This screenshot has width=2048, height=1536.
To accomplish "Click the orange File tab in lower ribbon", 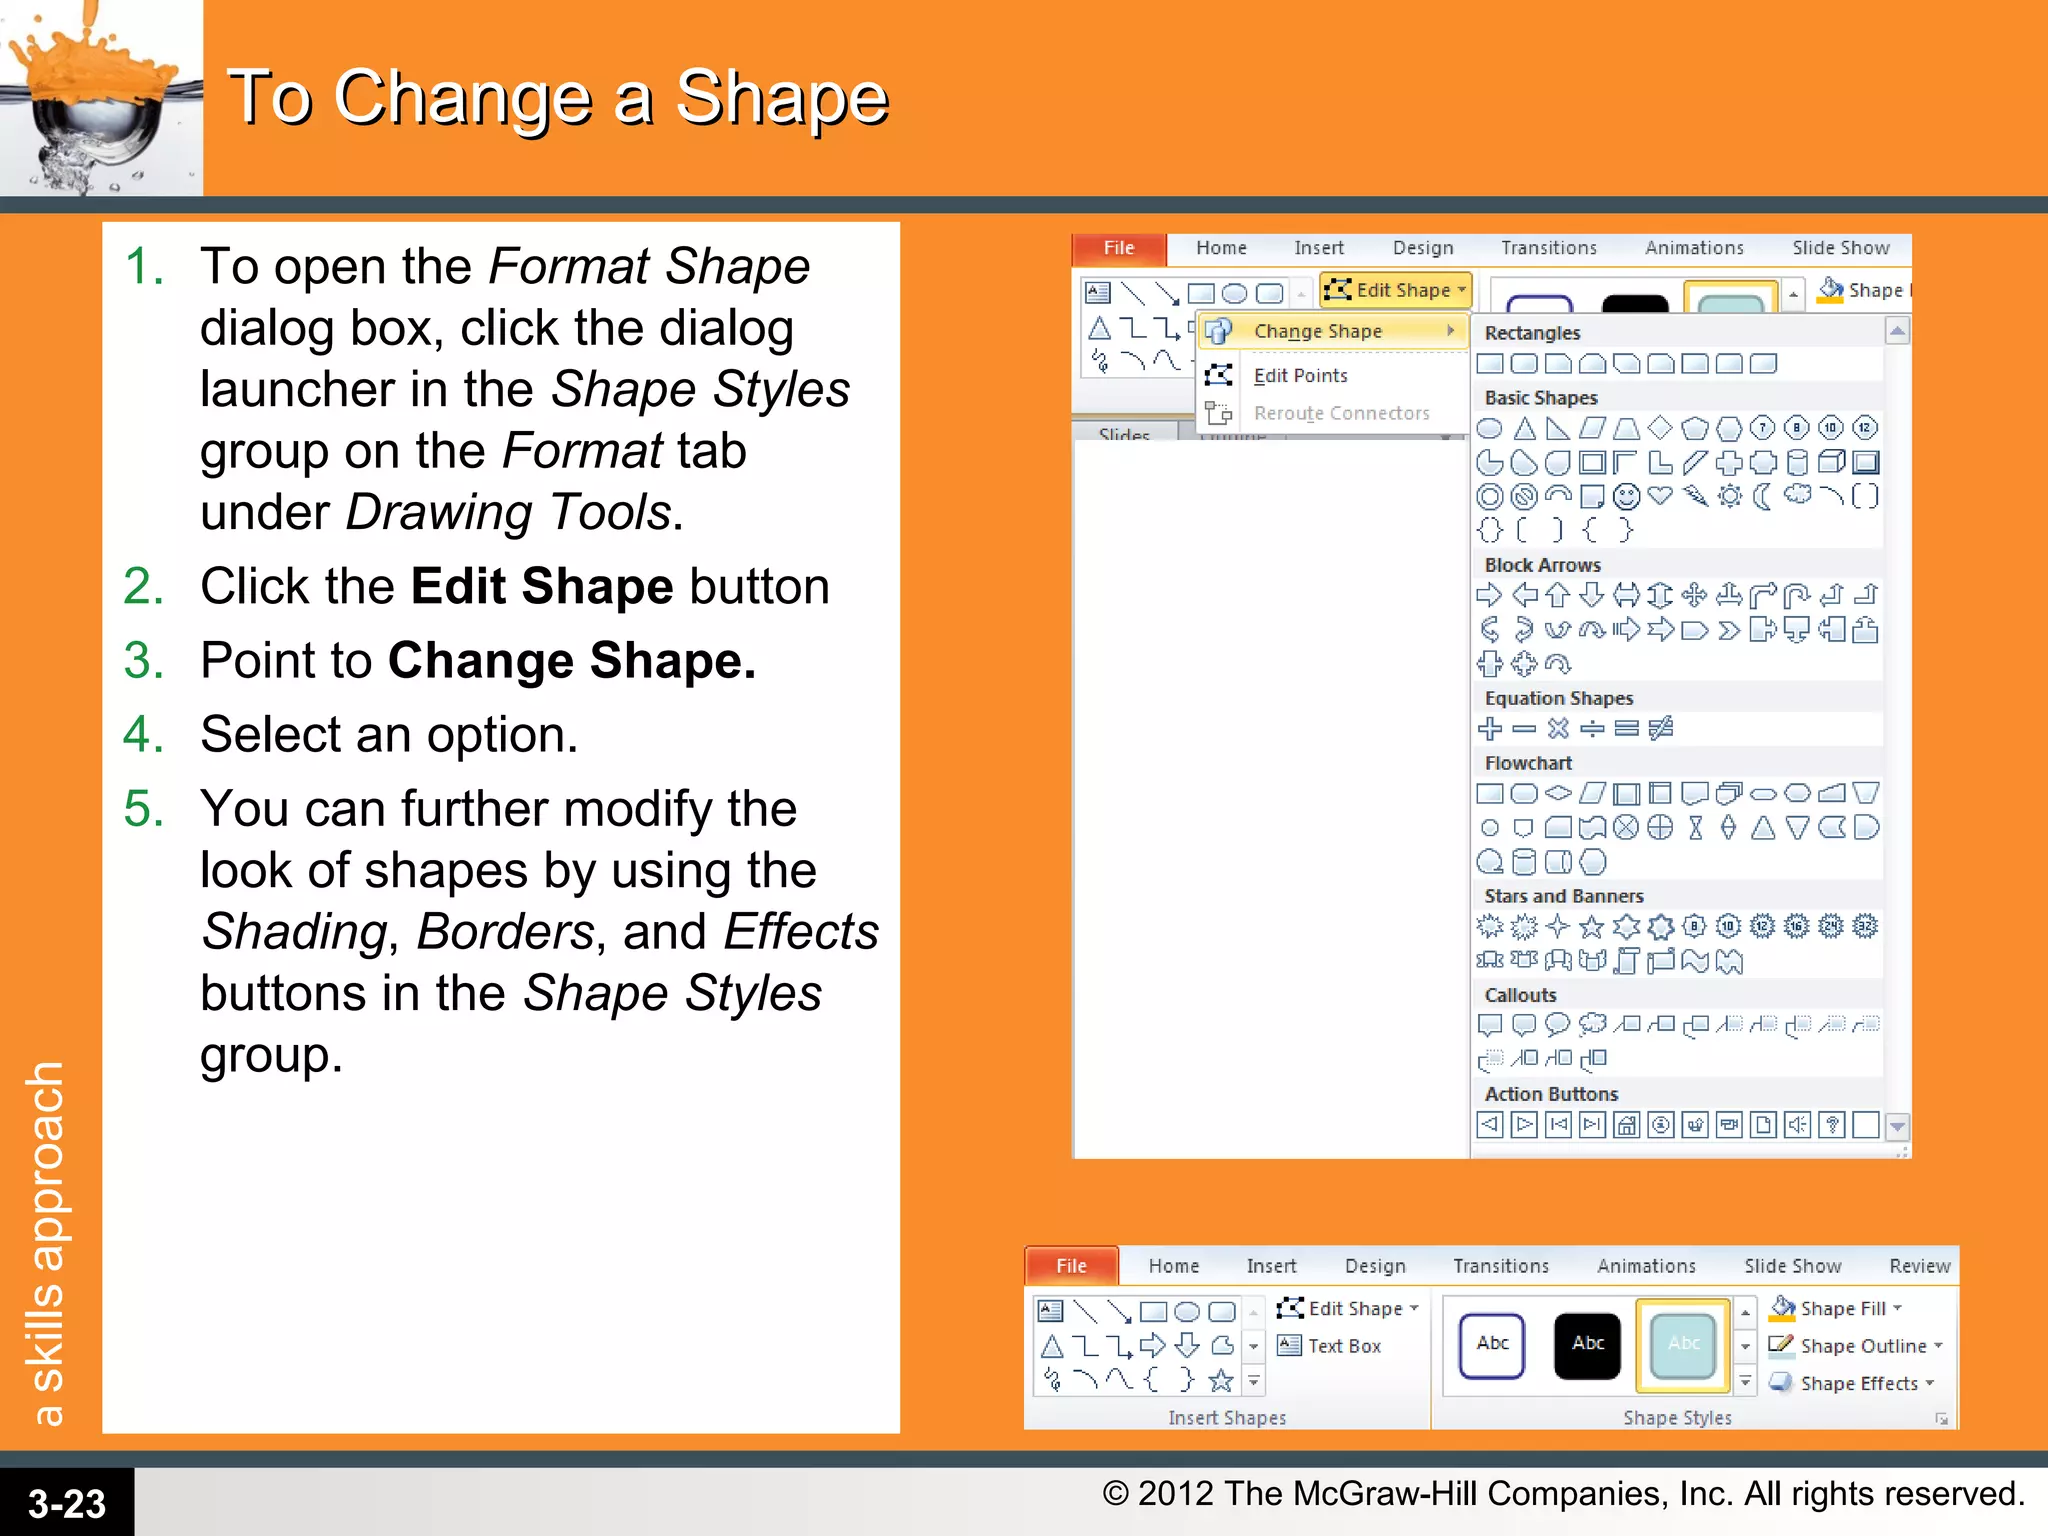I will coord(1071,1266).
